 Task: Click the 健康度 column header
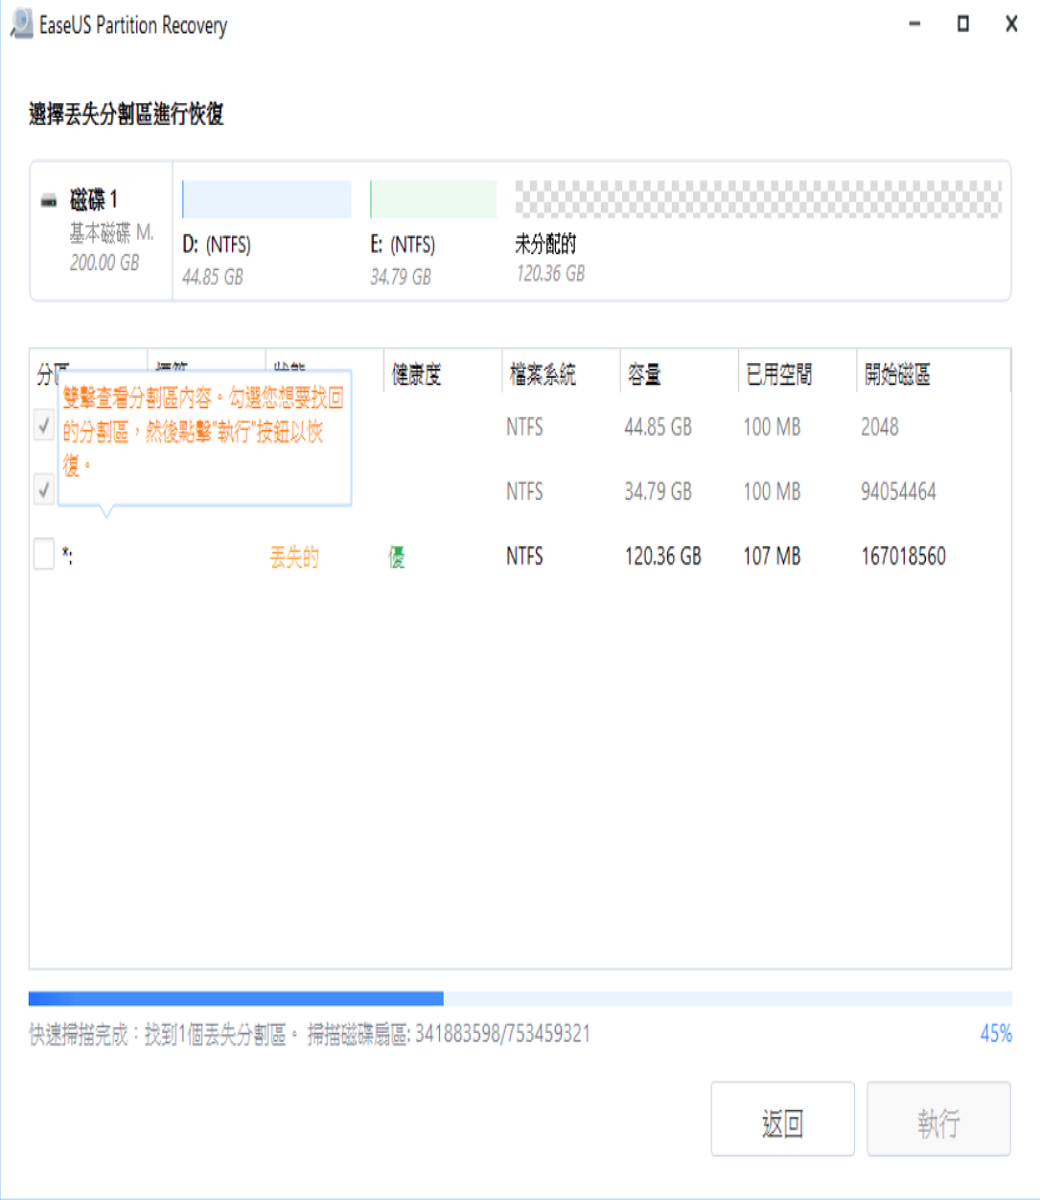pyautogui.click(x=416, y=375)
